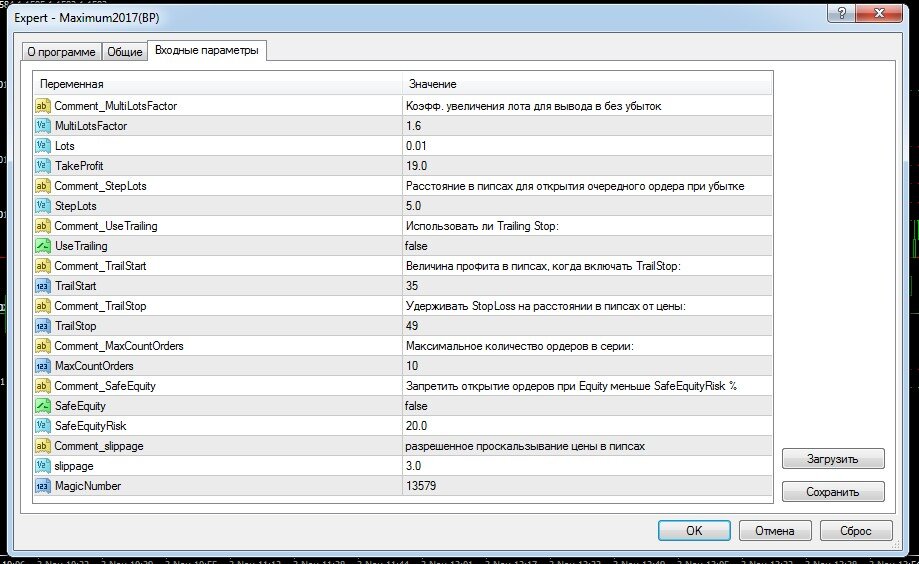Click the 'Величина профита в пипсах' value
The width and height of the screenshot is (919, 564).
543,266
